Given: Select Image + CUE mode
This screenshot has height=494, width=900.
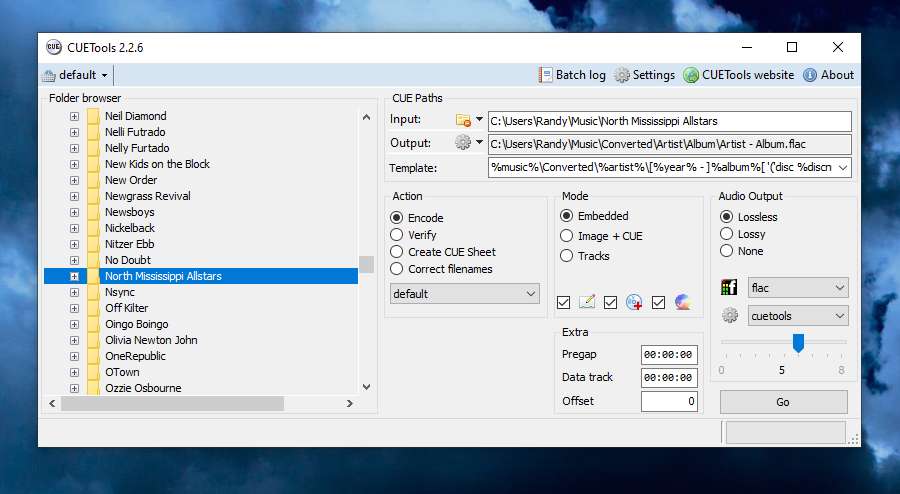Looking at the screenshot, I should [x=566, y=236].
